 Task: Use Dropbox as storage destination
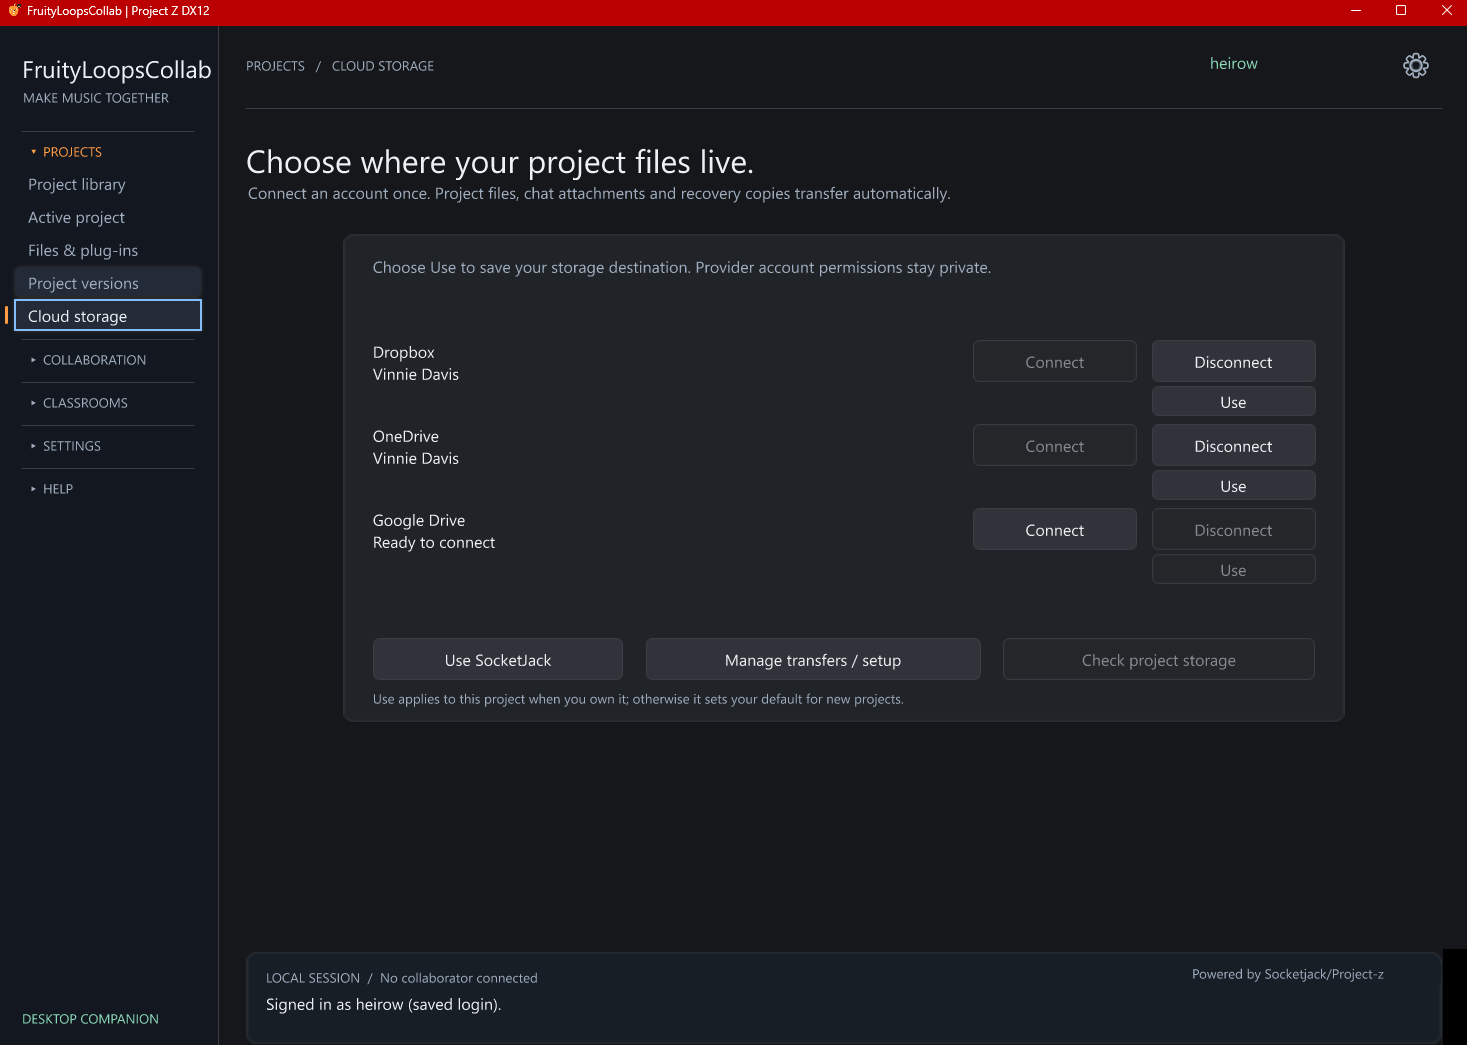pos(1233,402)
